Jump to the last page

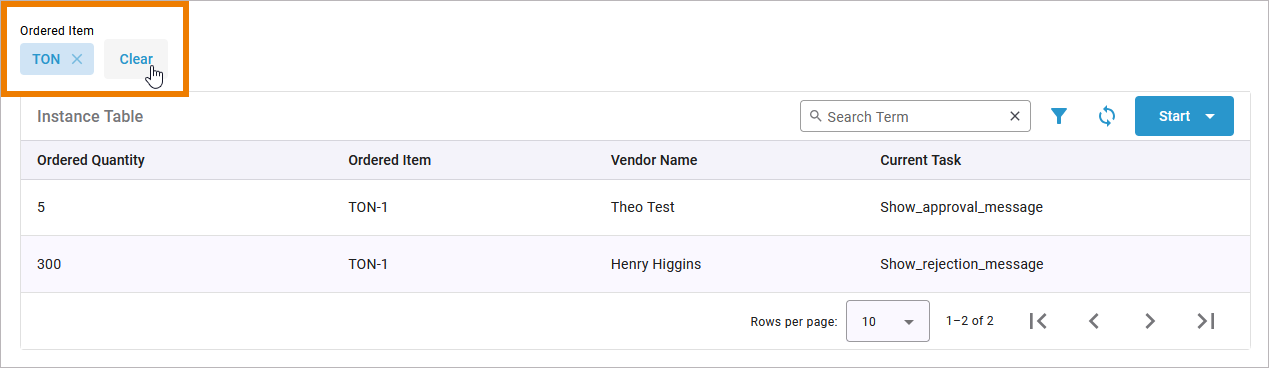1206,321
